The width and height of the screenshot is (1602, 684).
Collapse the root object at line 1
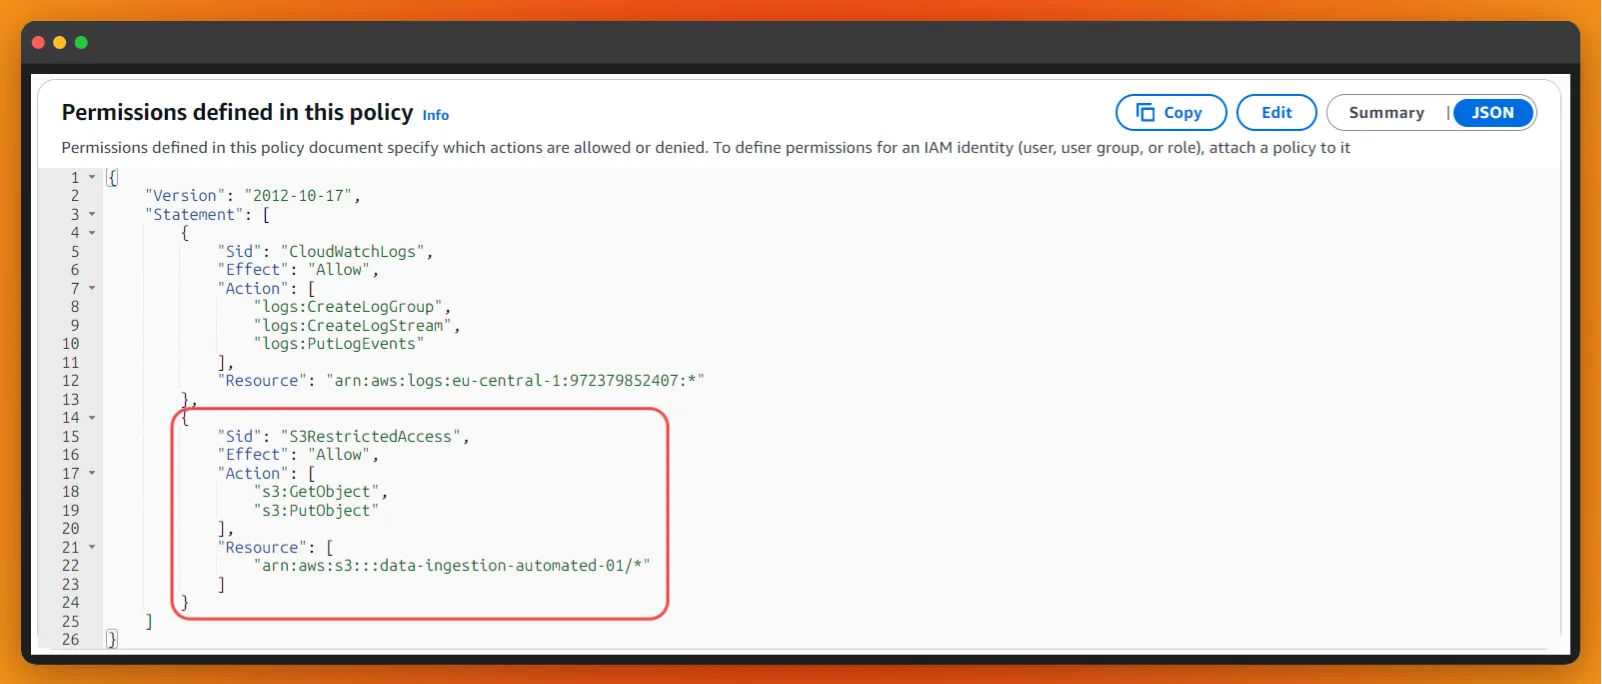click(92, 177)
